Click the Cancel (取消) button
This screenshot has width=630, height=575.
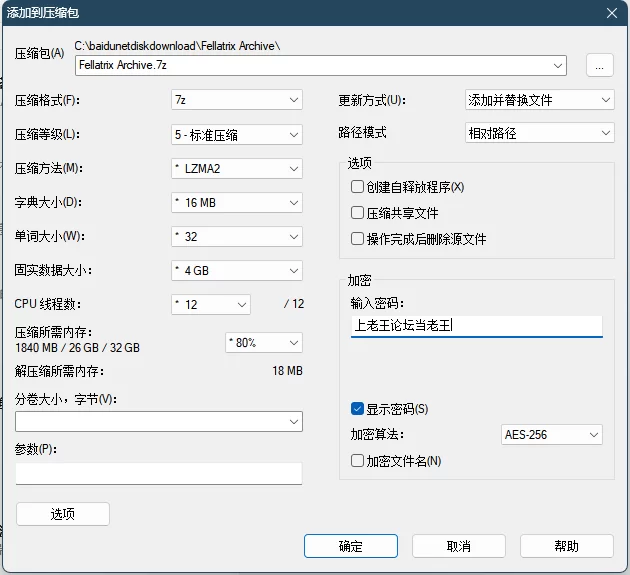(x=458, y=546)
